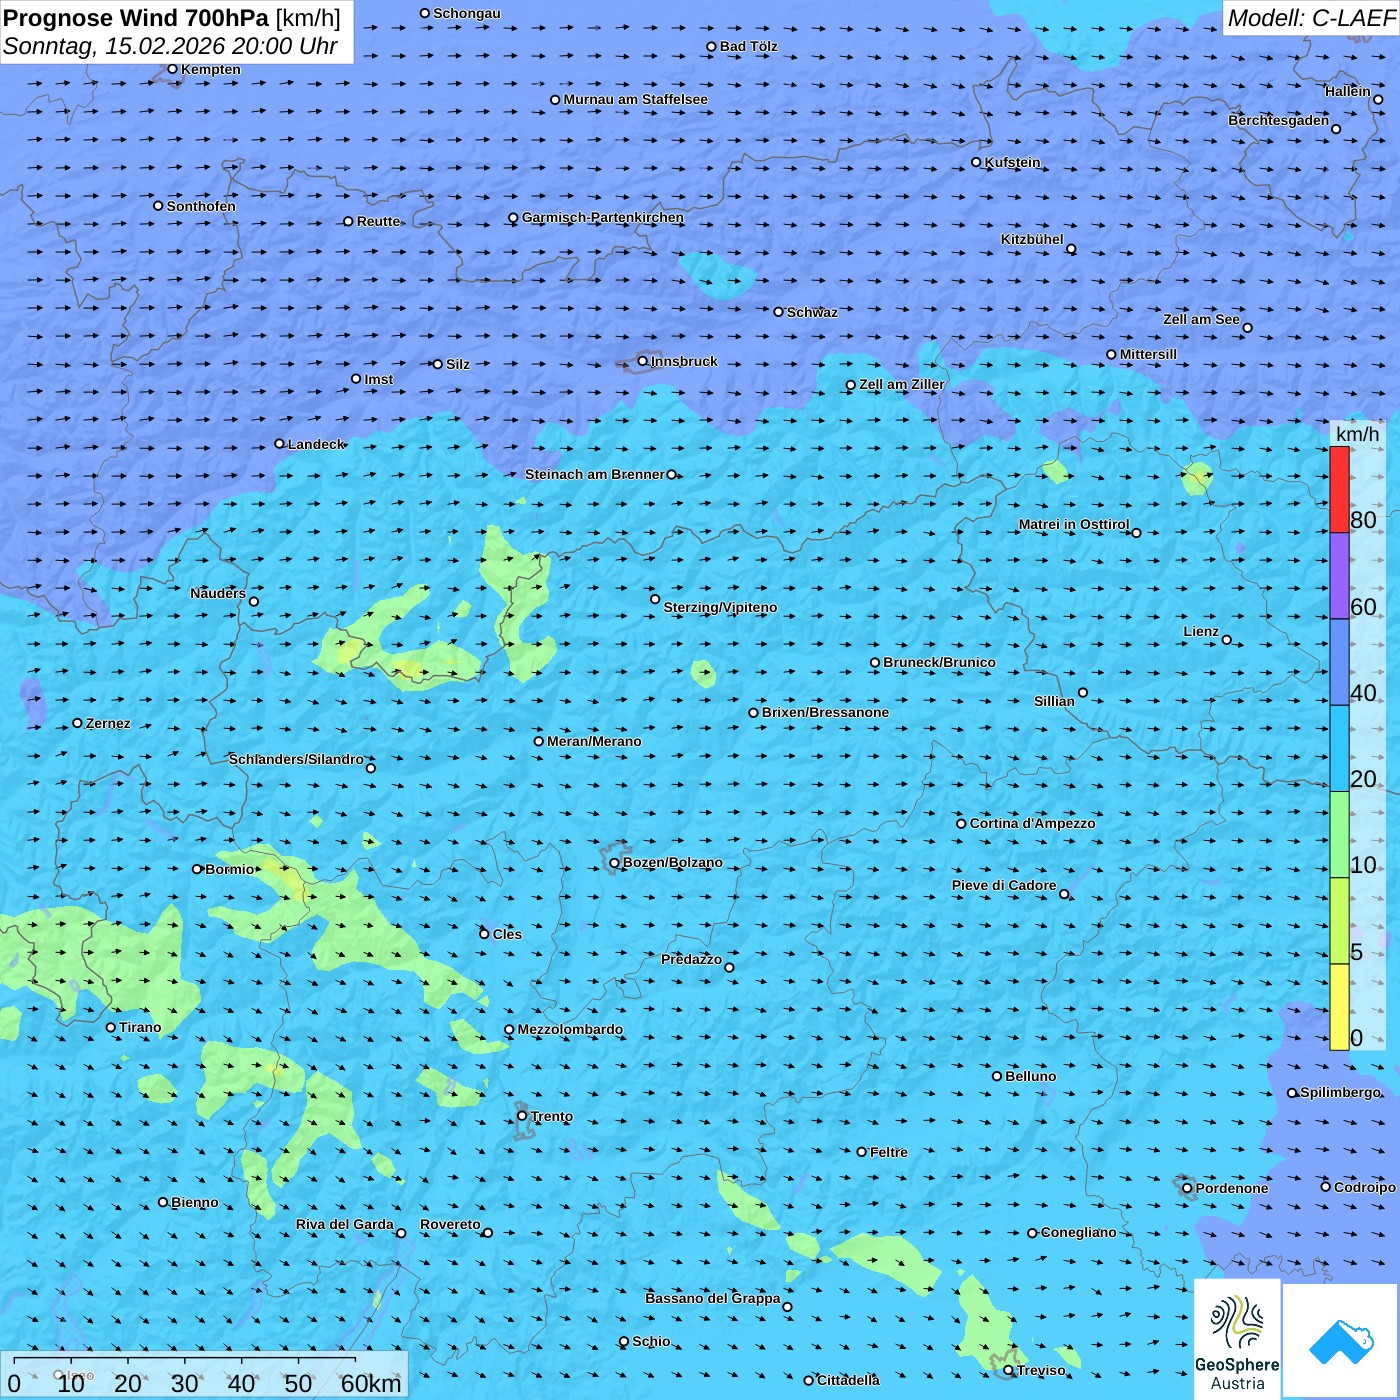Click the 'Mezzolombardo' label
This screenshot has height=1400, width=1400.
click(x=570, y=1029)
